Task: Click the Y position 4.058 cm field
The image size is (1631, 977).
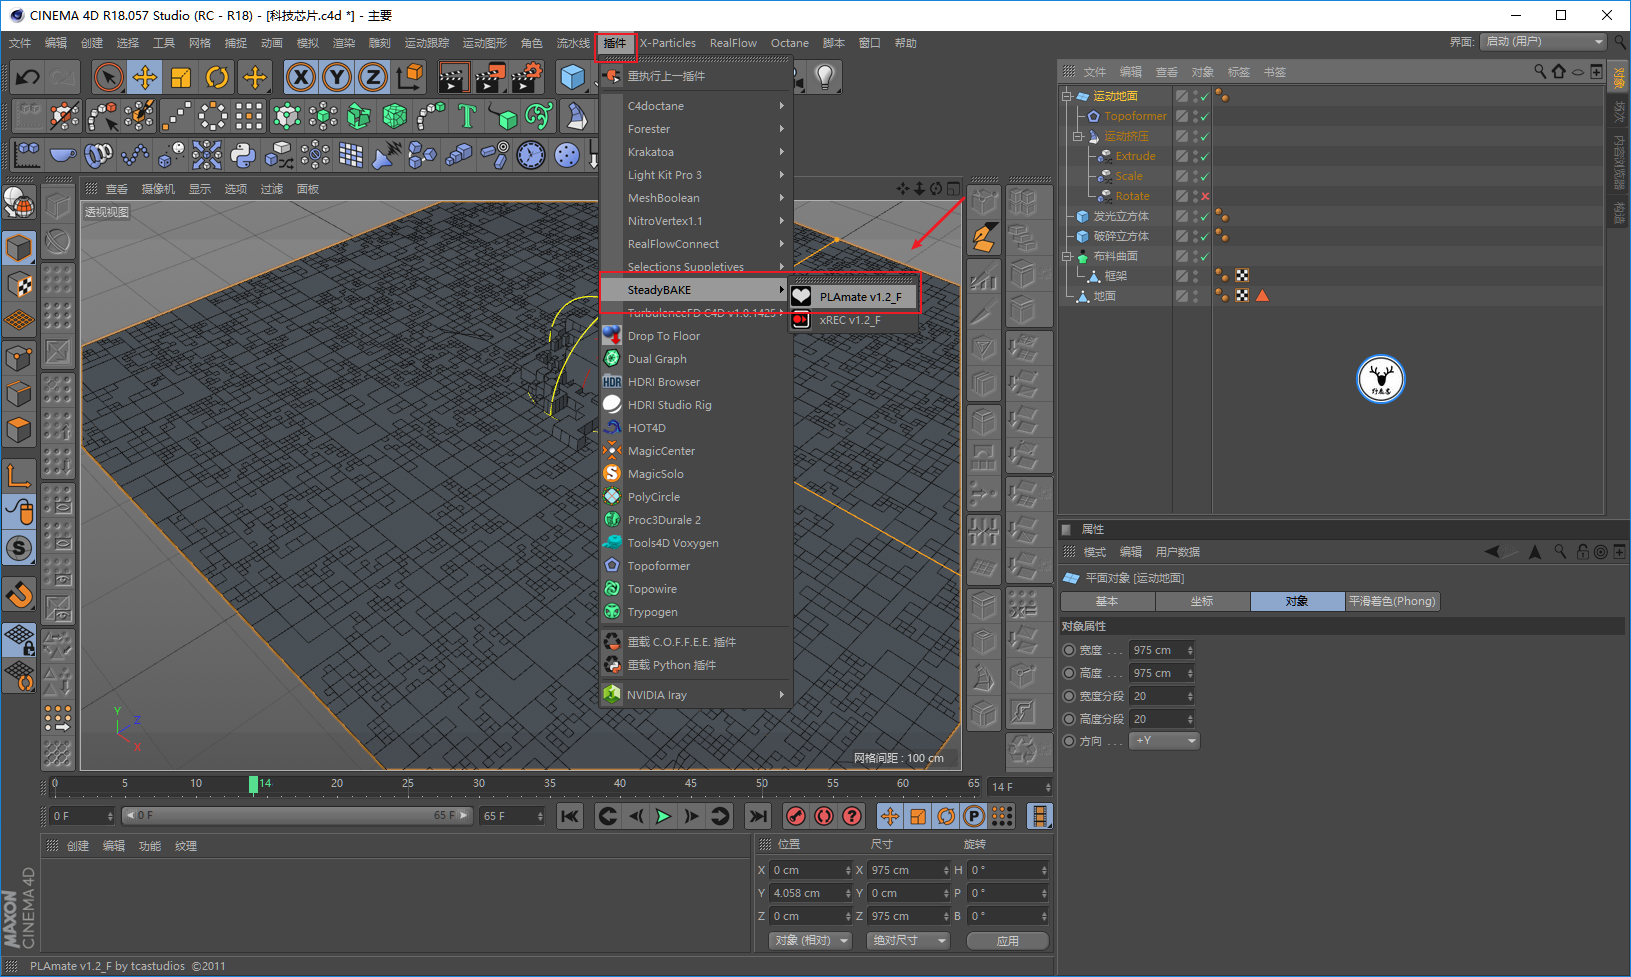Action: click(x=811, y=893)
